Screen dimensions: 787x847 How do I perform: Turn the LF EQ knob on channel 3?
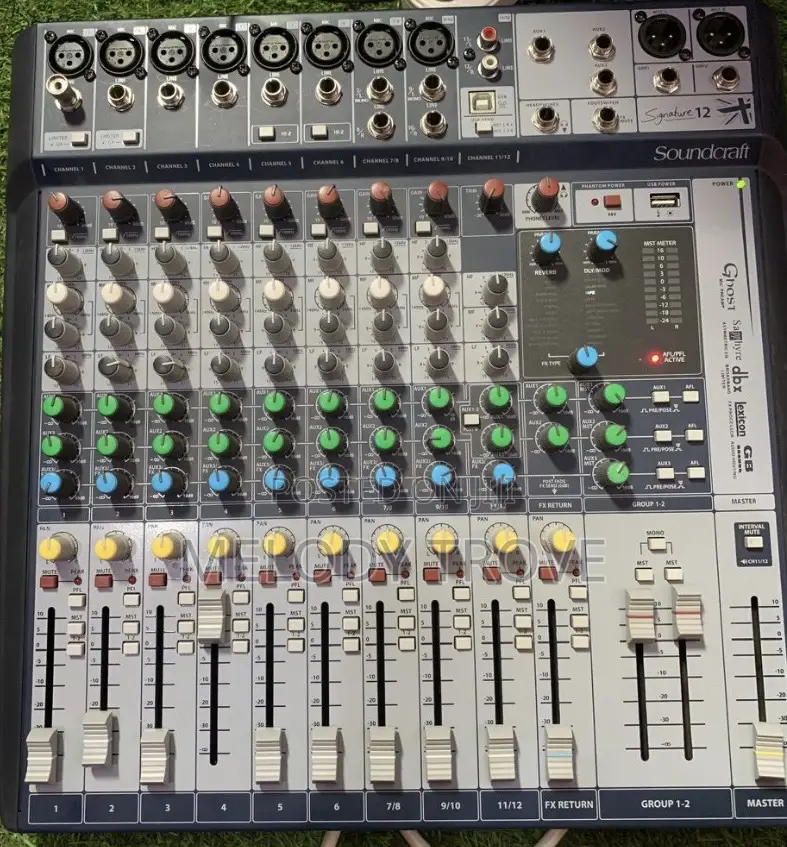coord(165,367)
